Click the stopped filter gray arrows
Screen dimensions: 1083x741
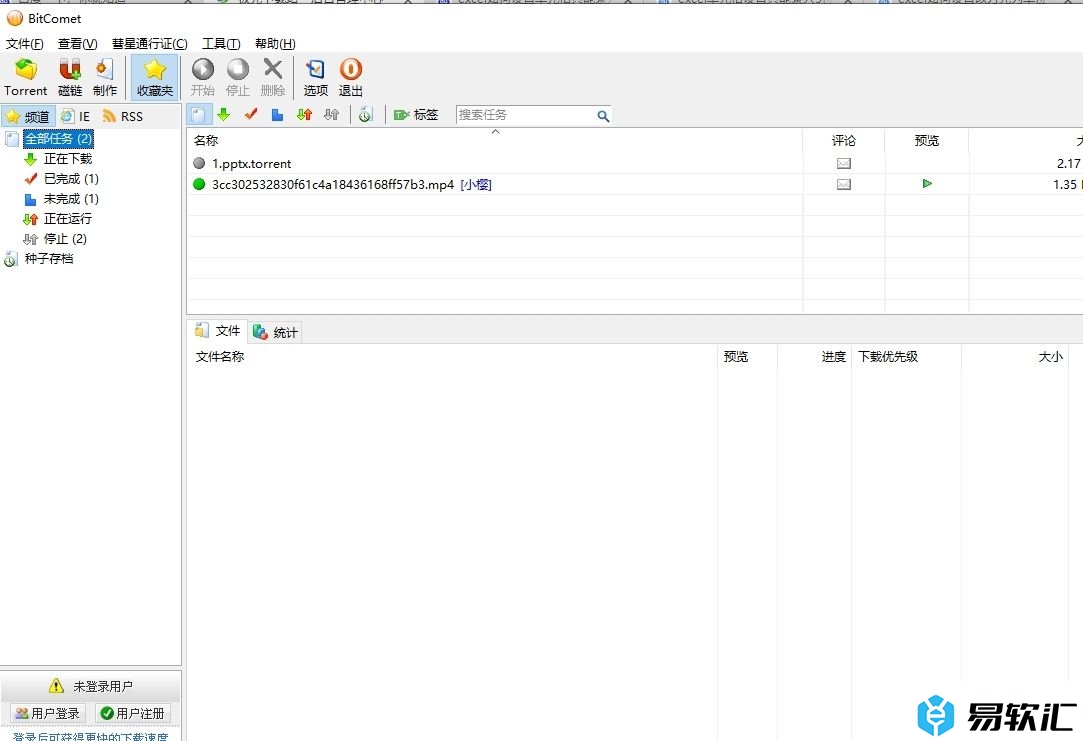(332, 115)
